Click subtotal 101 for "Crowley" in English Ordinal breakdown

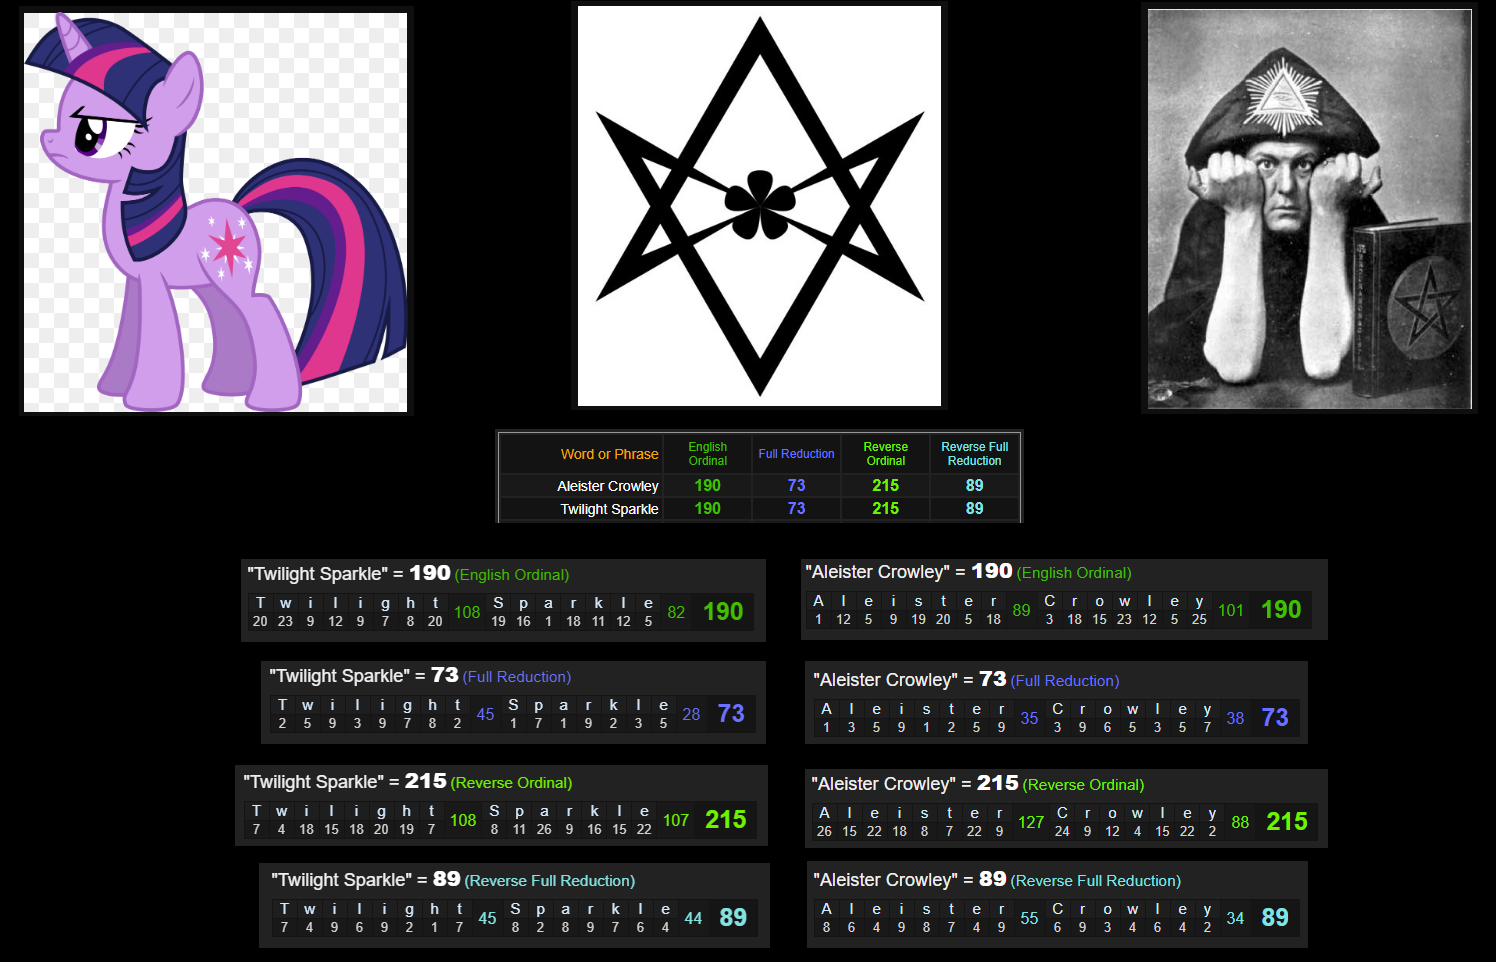click(1231, 610)
